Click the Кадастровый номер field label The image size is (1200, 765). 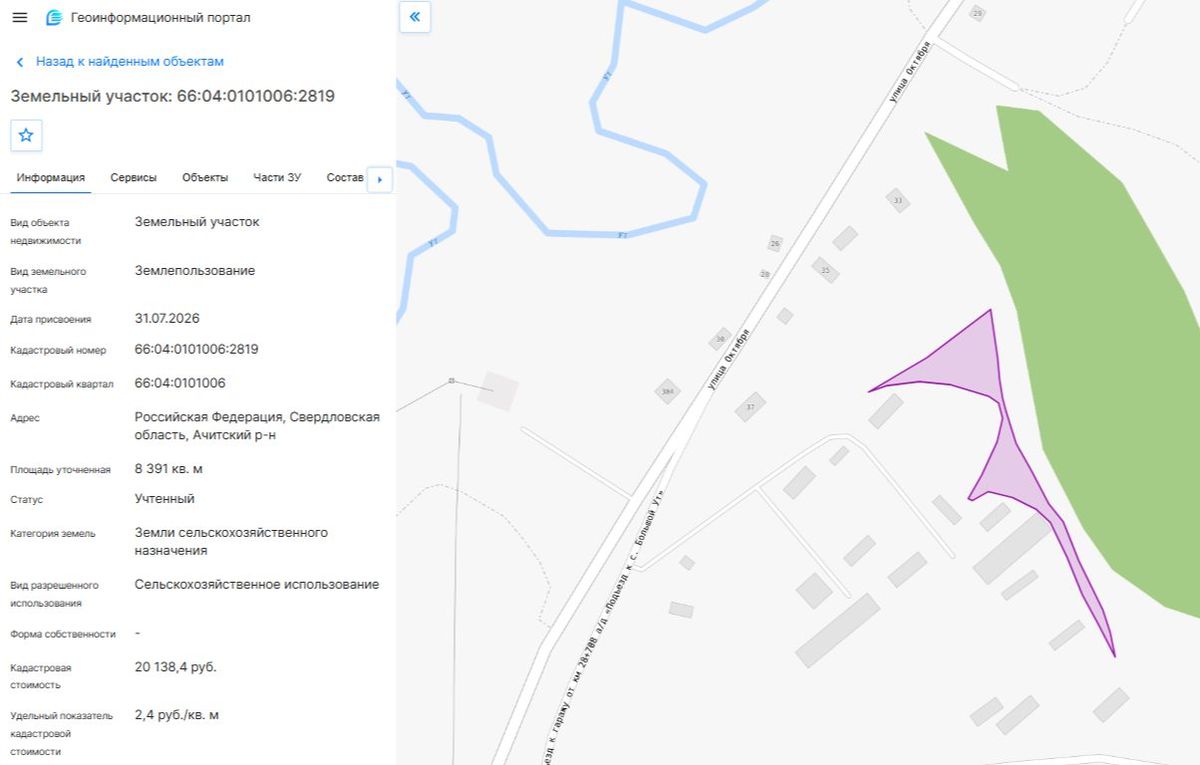click(x=58, y=351)
